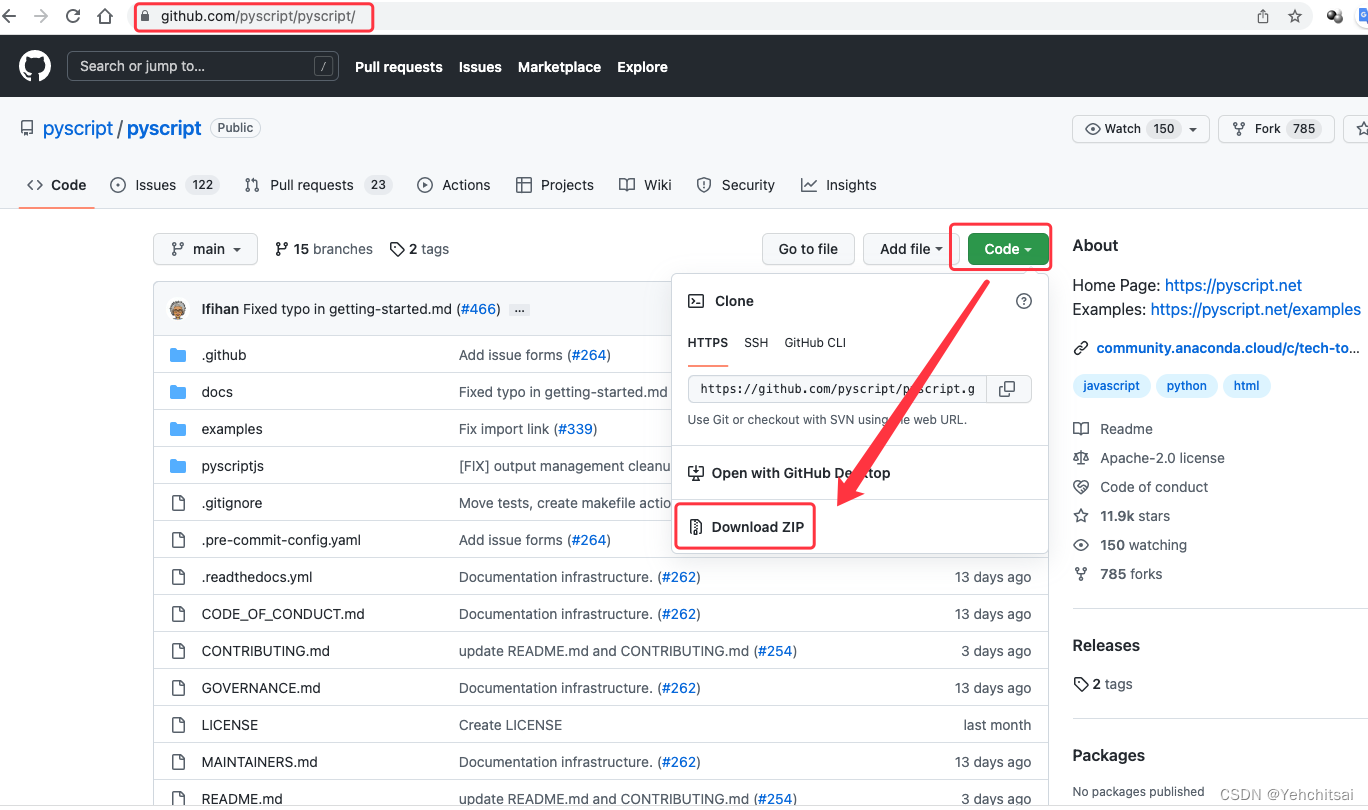
Task: Copy the HTTPS clone URL to clipboard
Action: click(1008, 389)
